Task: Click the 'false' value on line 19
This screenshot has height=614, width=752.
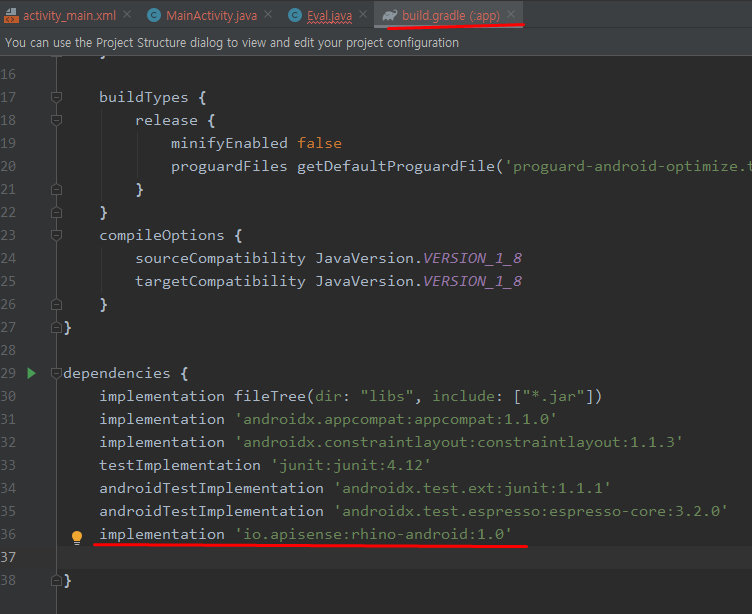Action: 319,143
